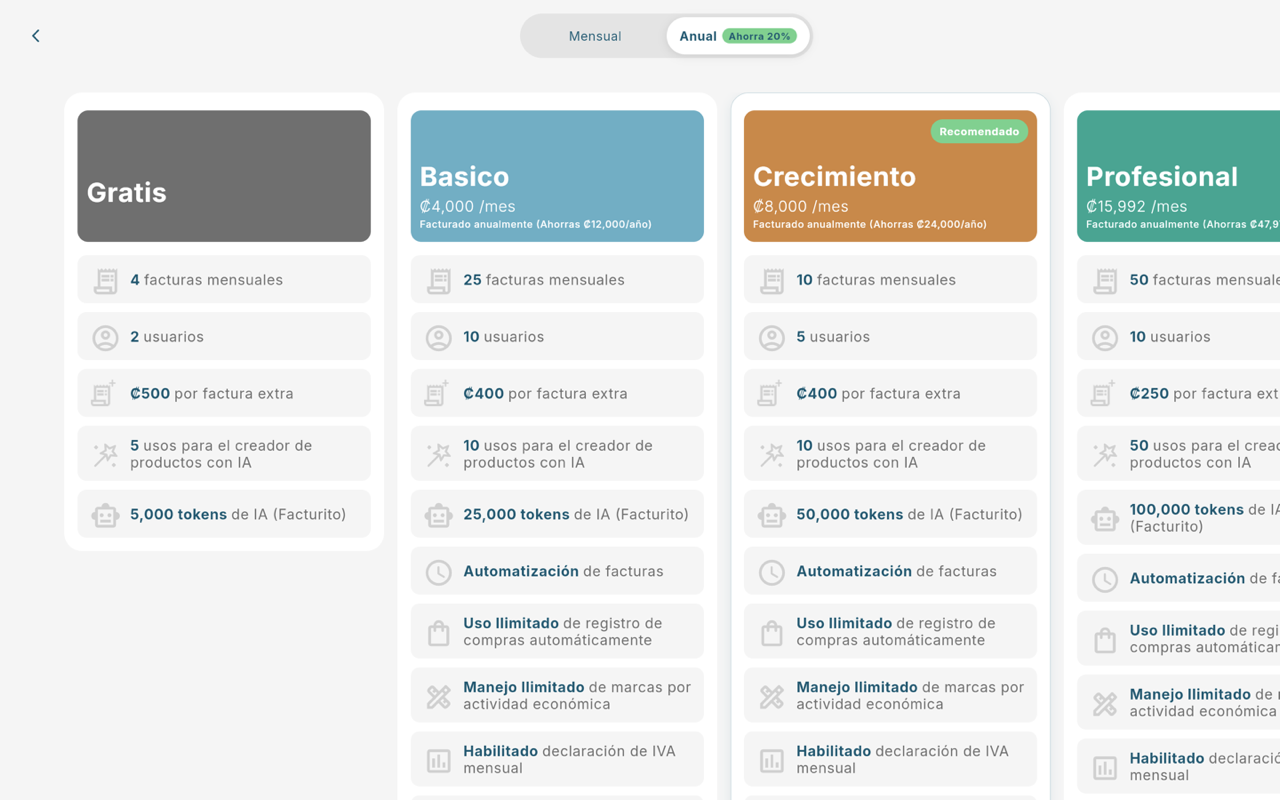Image resolution: width=1280 pixels, height=800 pixels.
Task: Select the Crecimiento plan header
Action: point(890,176)
